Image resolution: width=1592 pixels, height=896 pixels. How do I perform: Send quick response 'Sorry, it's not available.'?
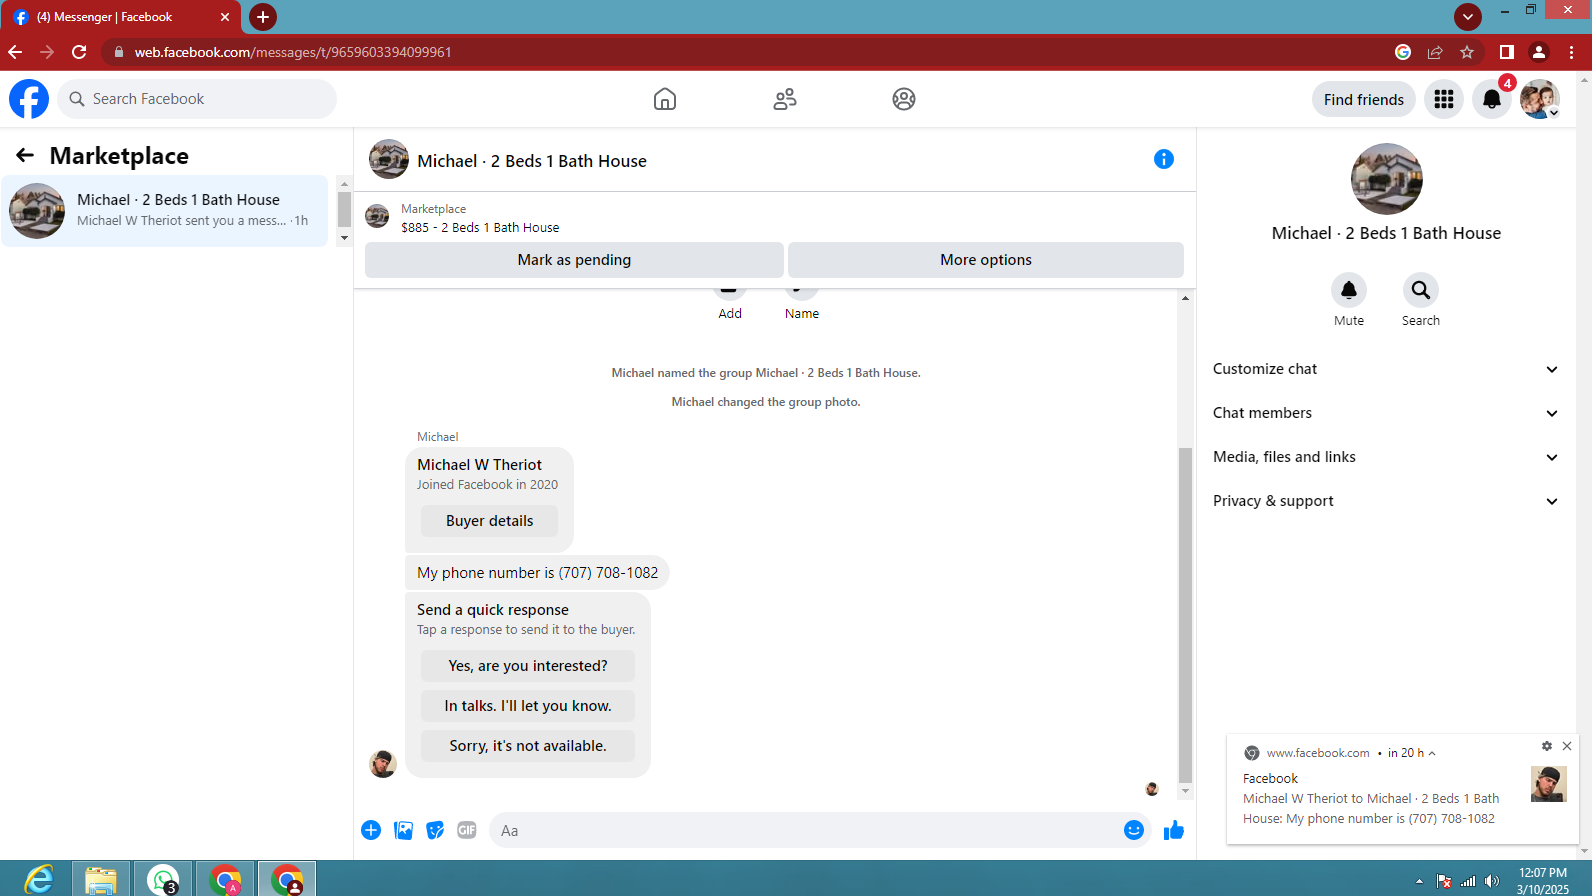[528, 746]
